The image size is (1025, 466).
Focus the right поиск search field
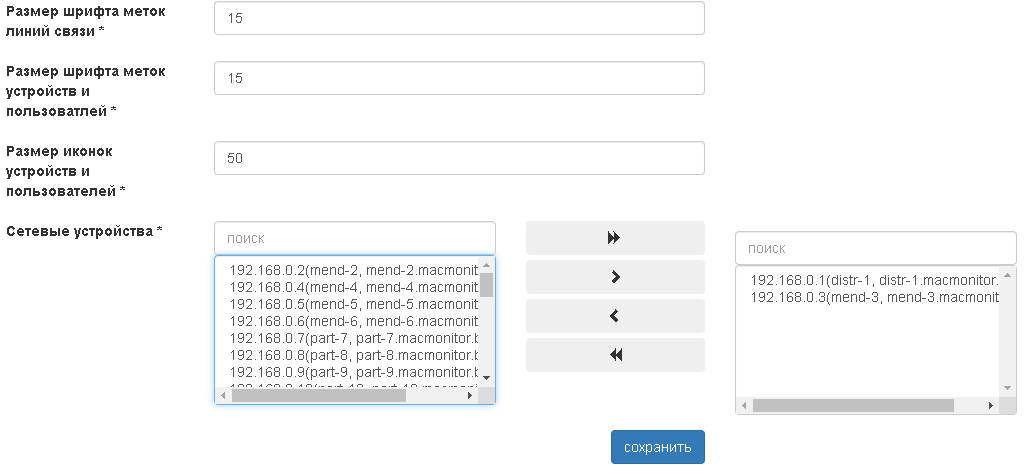click(875, 248)
